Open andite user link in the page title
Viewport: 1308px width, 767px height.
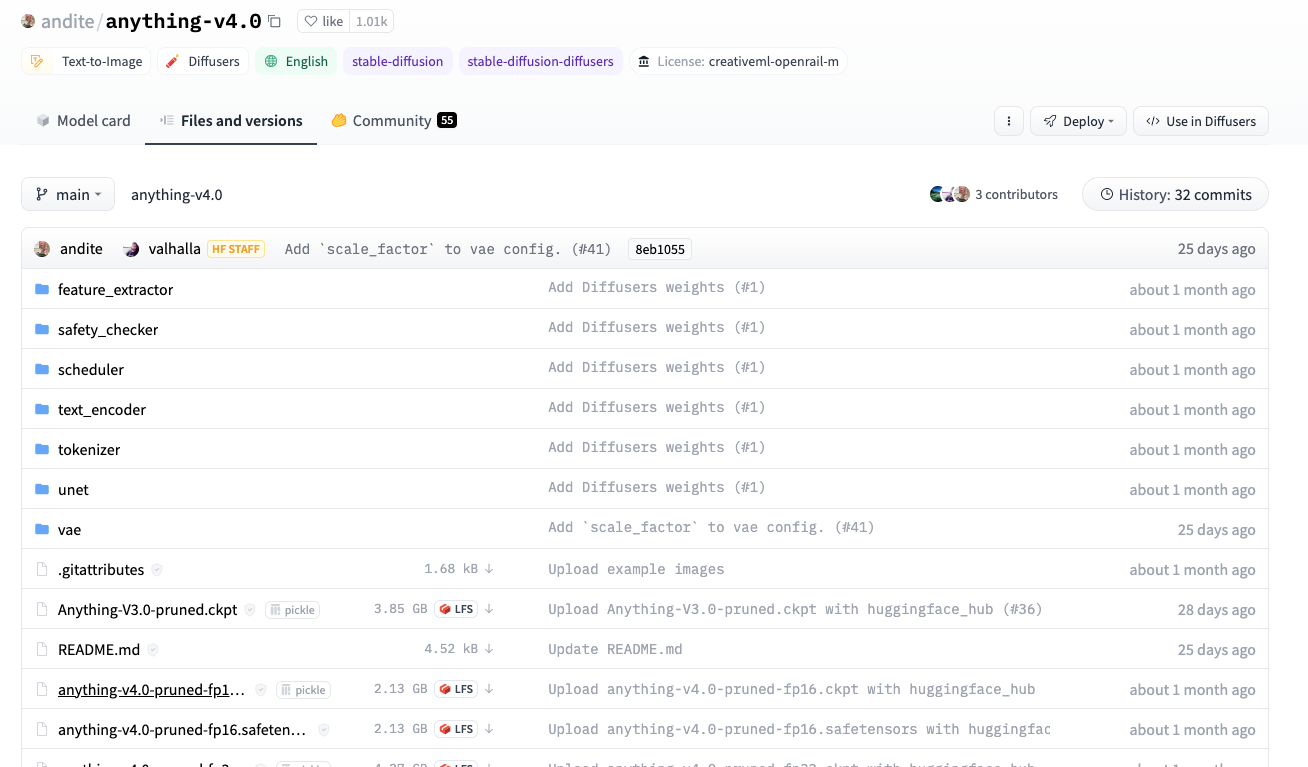point(66,21)
